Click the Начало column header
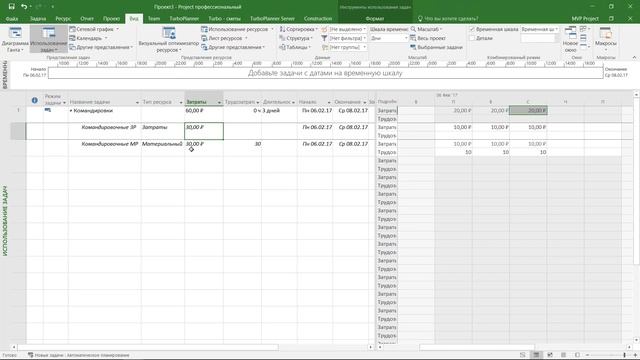Screen dimensions: 640x360 point(307,102)
